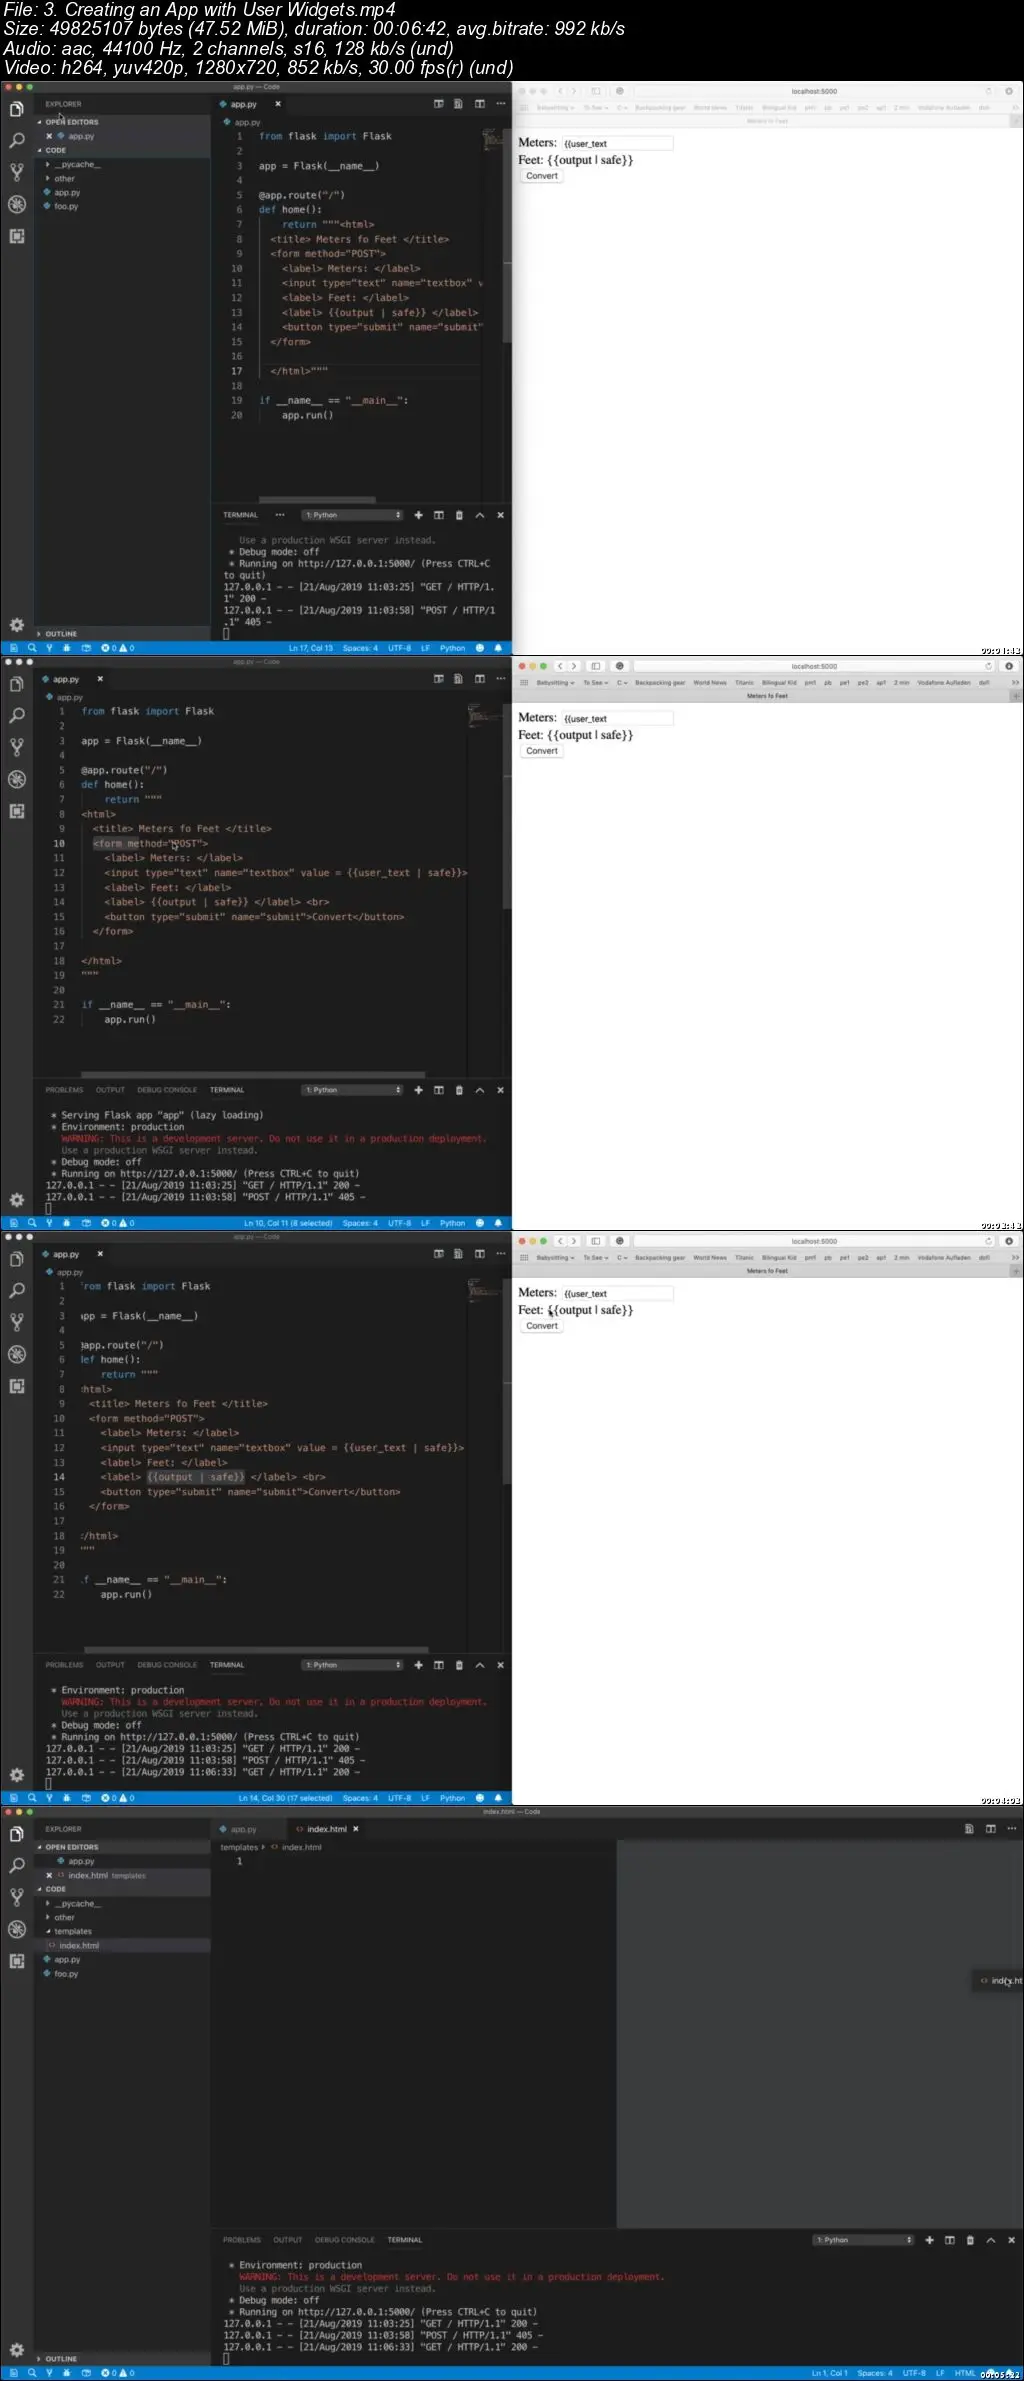This screenshot has height=2381, width=1024.
Task: Open '1: Python' dropdown in the '8 selected' window
Action: point(352,1090)
